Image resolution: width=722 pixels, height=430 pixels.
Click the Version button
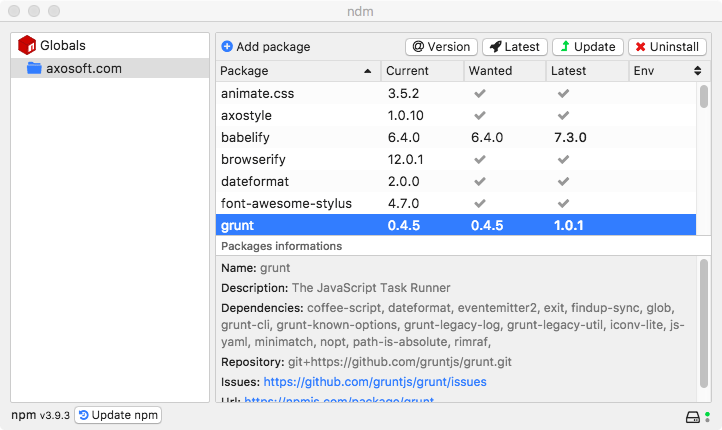441,46
